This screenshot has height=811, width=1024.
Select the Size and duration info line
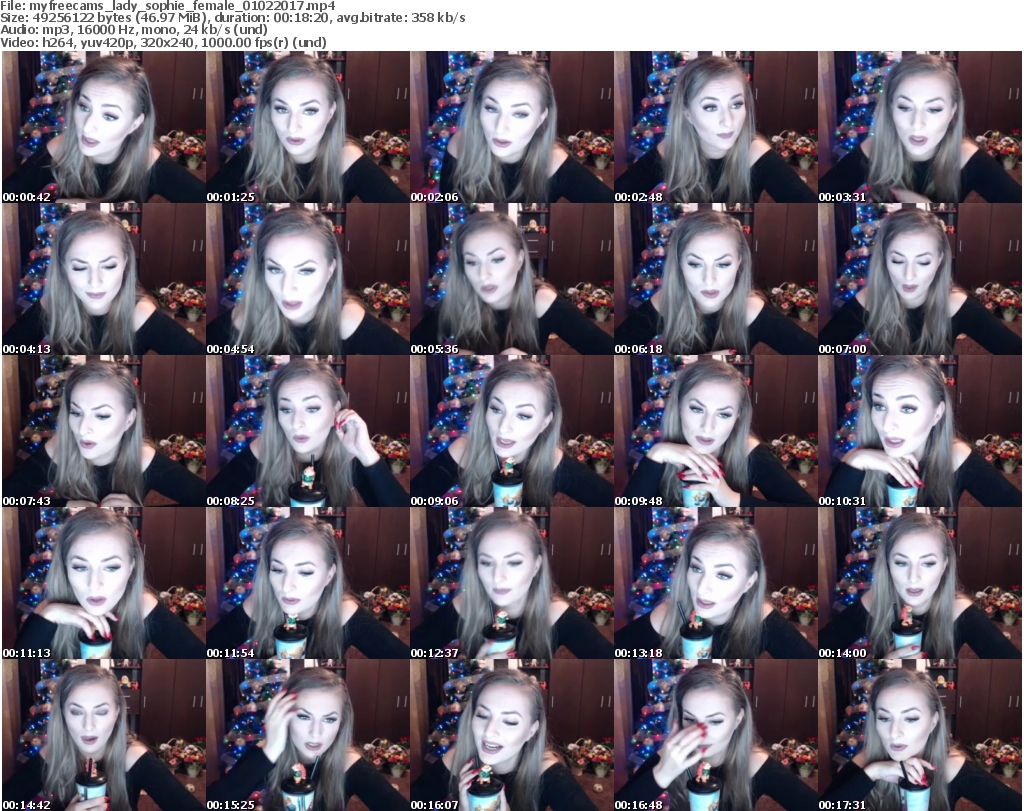click(233, 18)
